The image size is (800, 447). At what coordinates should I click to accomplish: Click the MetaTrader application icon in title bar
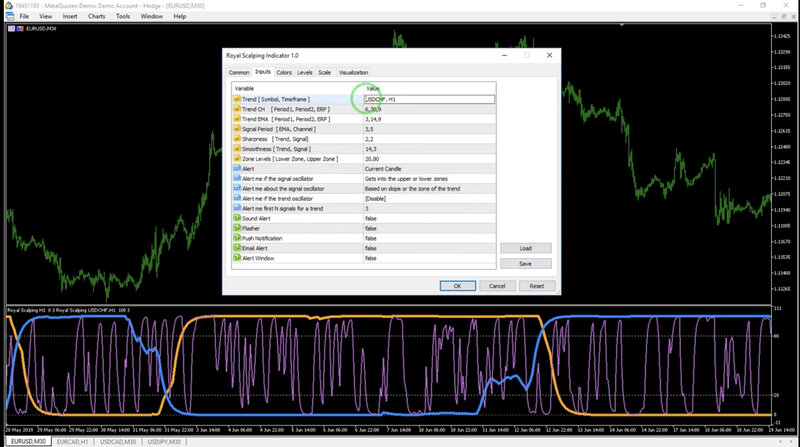(9, 6)
